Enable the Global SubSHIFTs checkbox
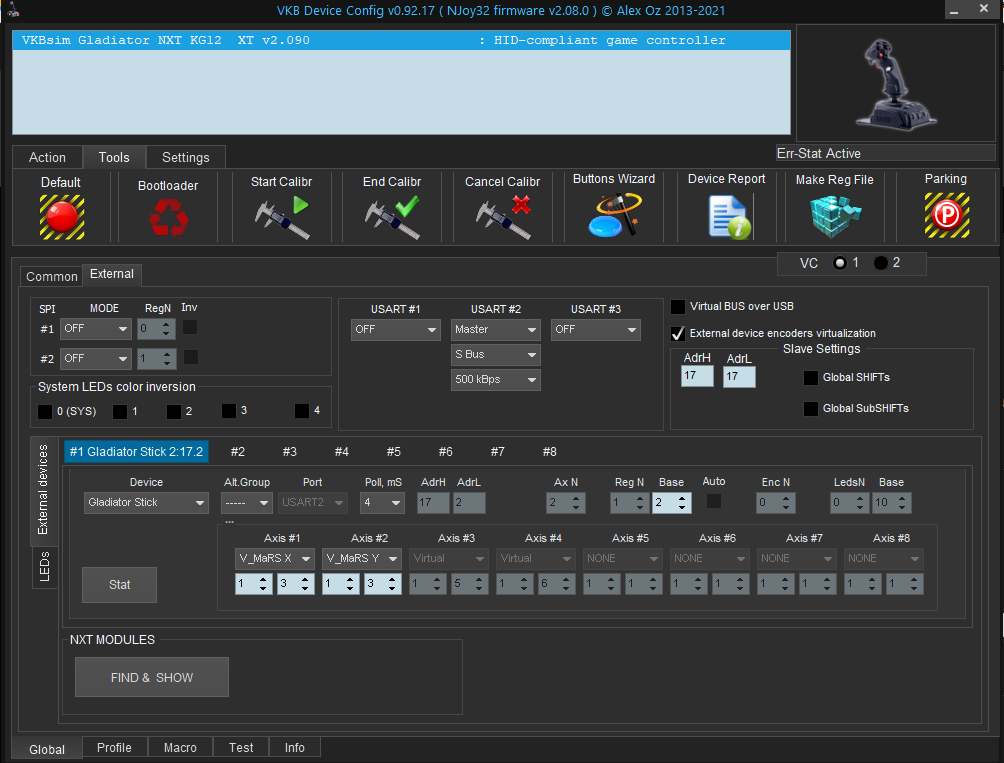The image size is (1004, 763). click(811, 408)
